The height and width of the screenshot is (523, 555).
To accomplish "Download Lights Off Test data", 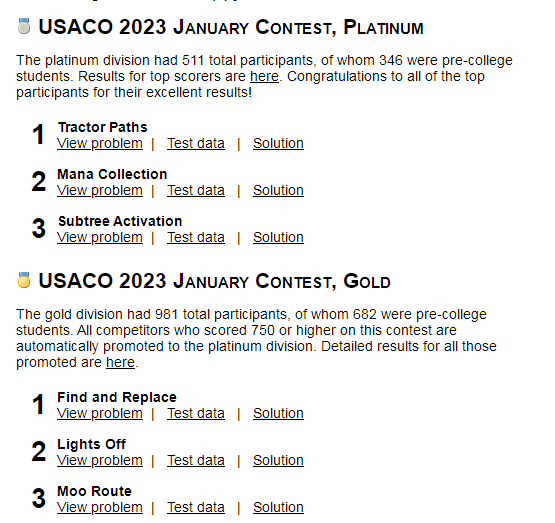I will pos(196,461).
